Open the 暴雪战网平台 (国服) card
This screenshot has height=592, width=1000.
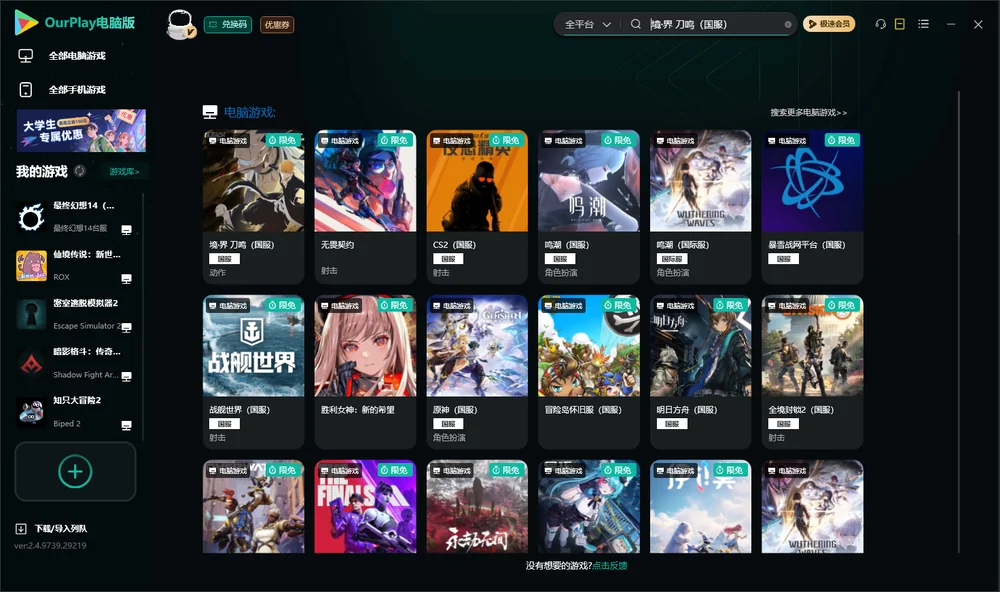click(812, 207)
